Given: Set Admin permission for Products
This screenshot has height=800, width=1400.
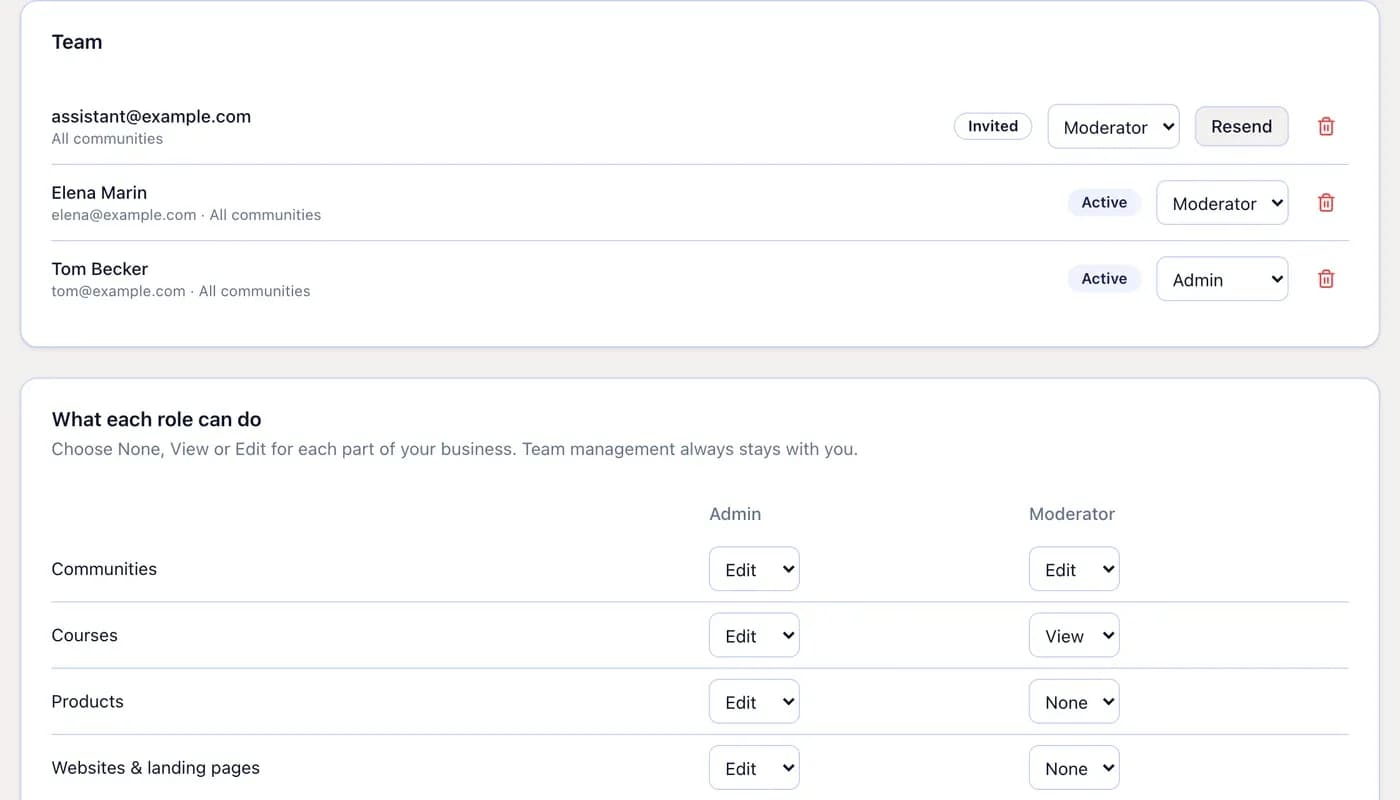Looking at the screenshot, I should click(754, 702).
